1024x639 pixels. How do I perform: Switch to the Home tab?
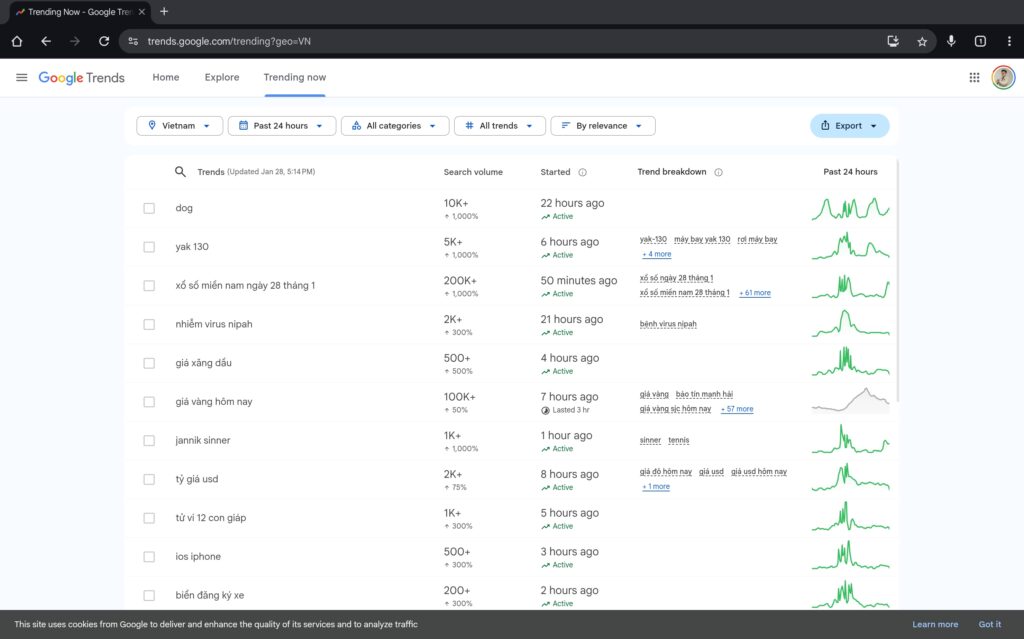pos(166,77)
